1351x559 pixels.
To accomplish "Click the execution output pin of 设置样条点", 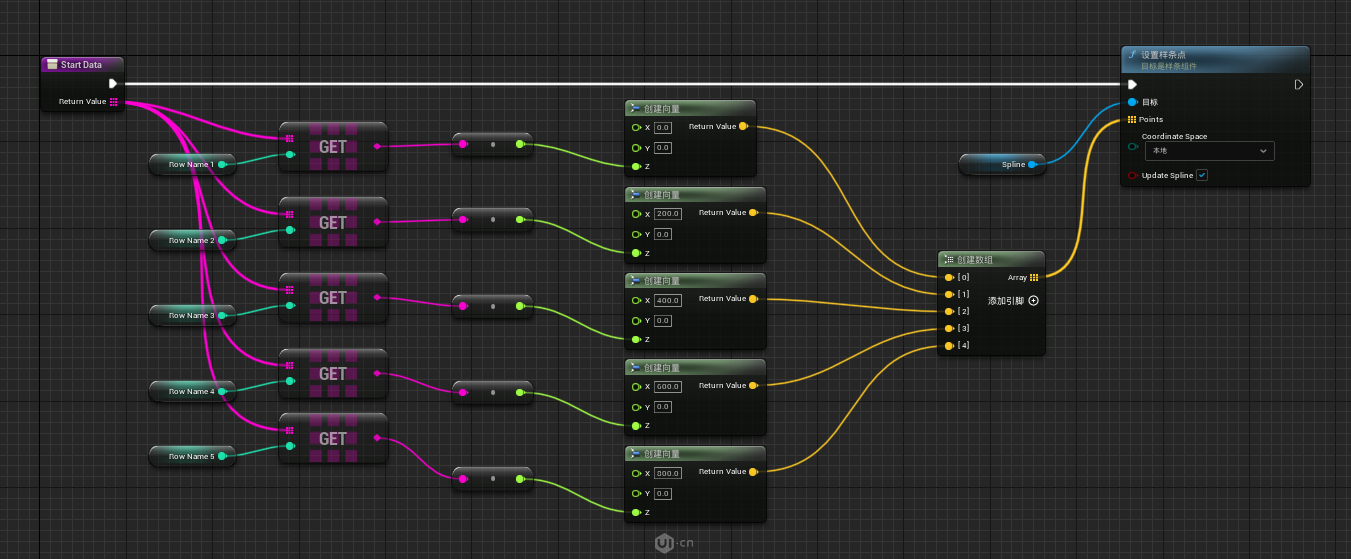I will coord(1298,85).
